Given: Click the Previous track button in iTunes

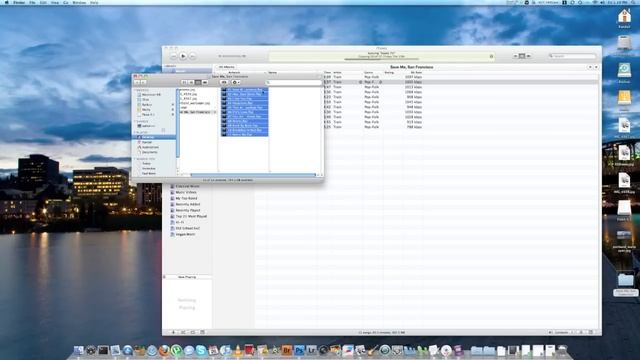Looking at the screenshot, I should pyautogui.click(x=173, y=56).
